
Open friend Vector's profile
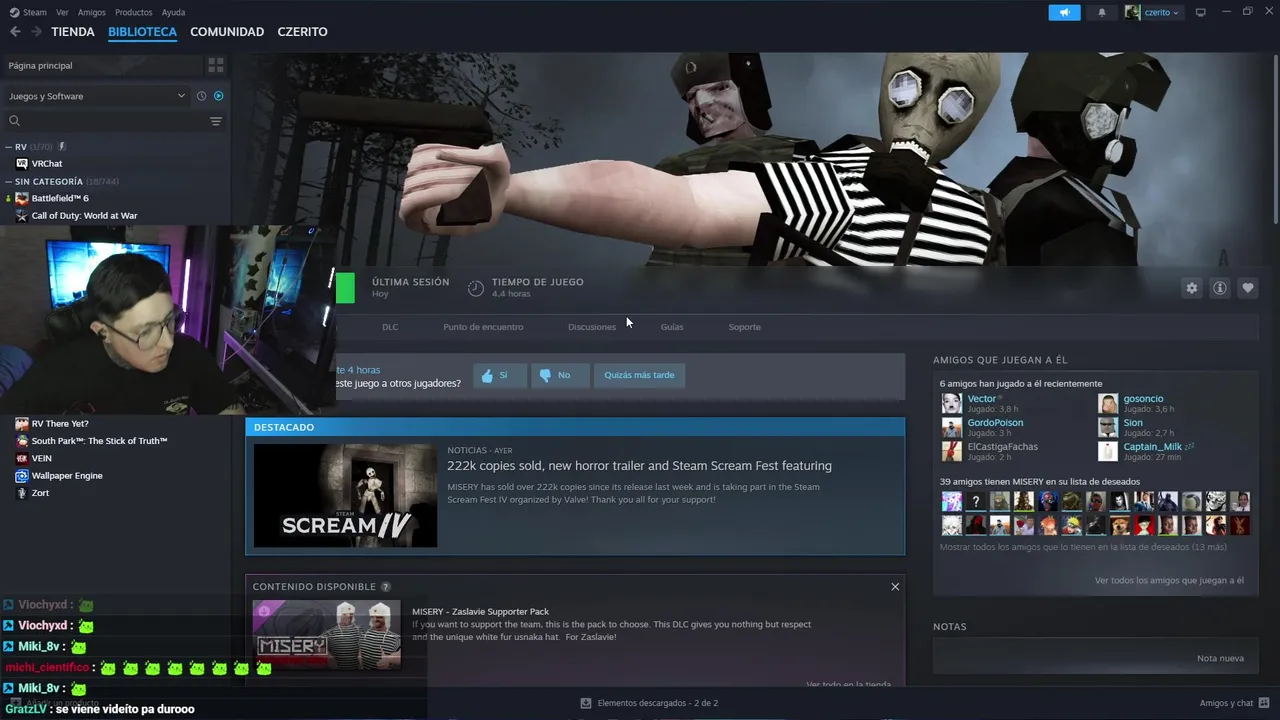[982, 399]
